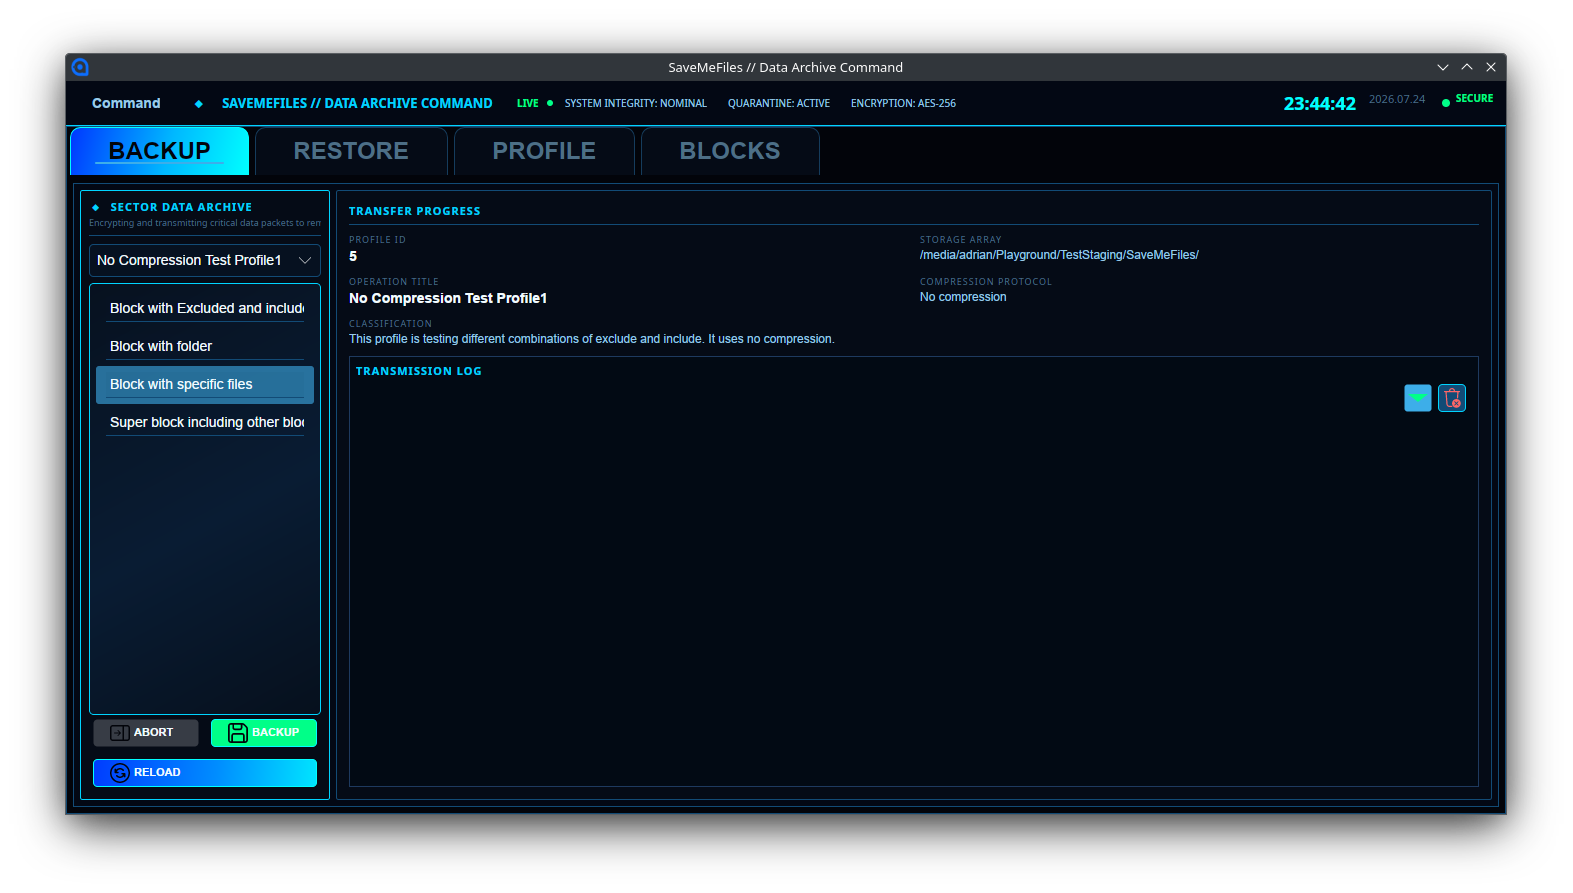Switch to the BACKUP tab

click(x=160, y=151)
